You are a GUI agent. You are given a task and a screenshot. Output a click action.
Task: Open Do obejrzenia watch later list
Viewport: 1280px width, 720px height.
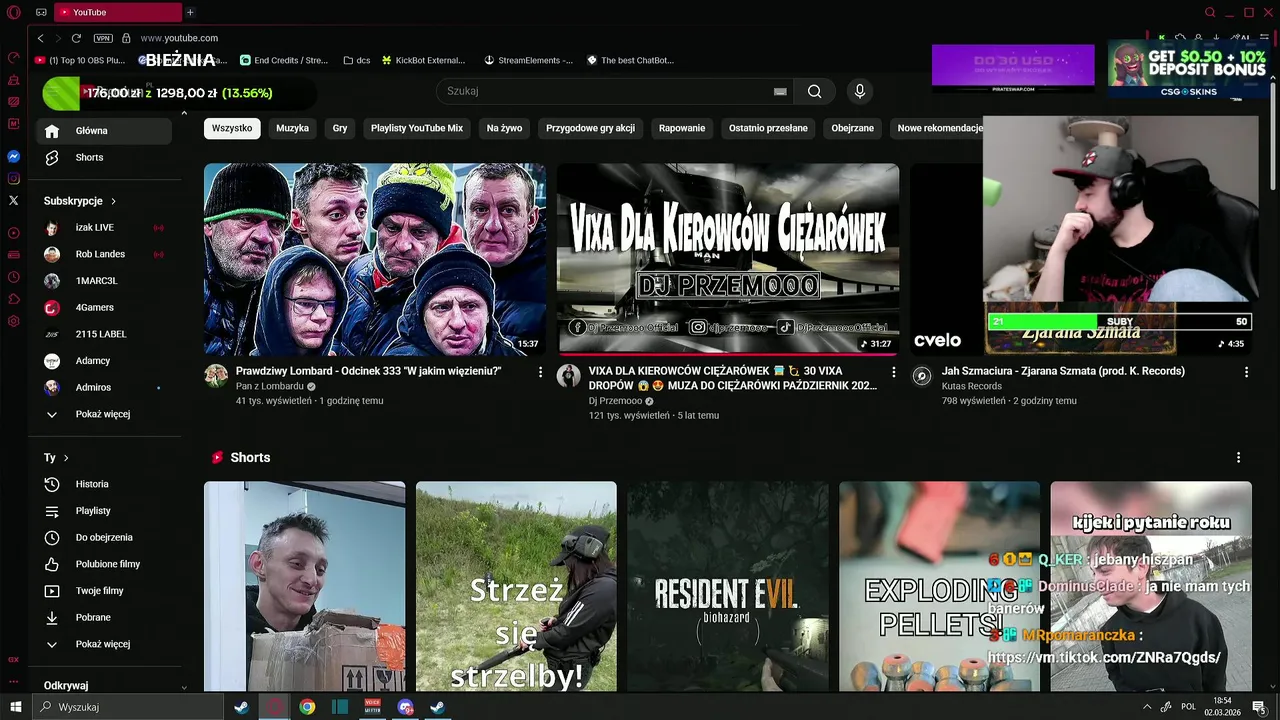pos(106,537)
